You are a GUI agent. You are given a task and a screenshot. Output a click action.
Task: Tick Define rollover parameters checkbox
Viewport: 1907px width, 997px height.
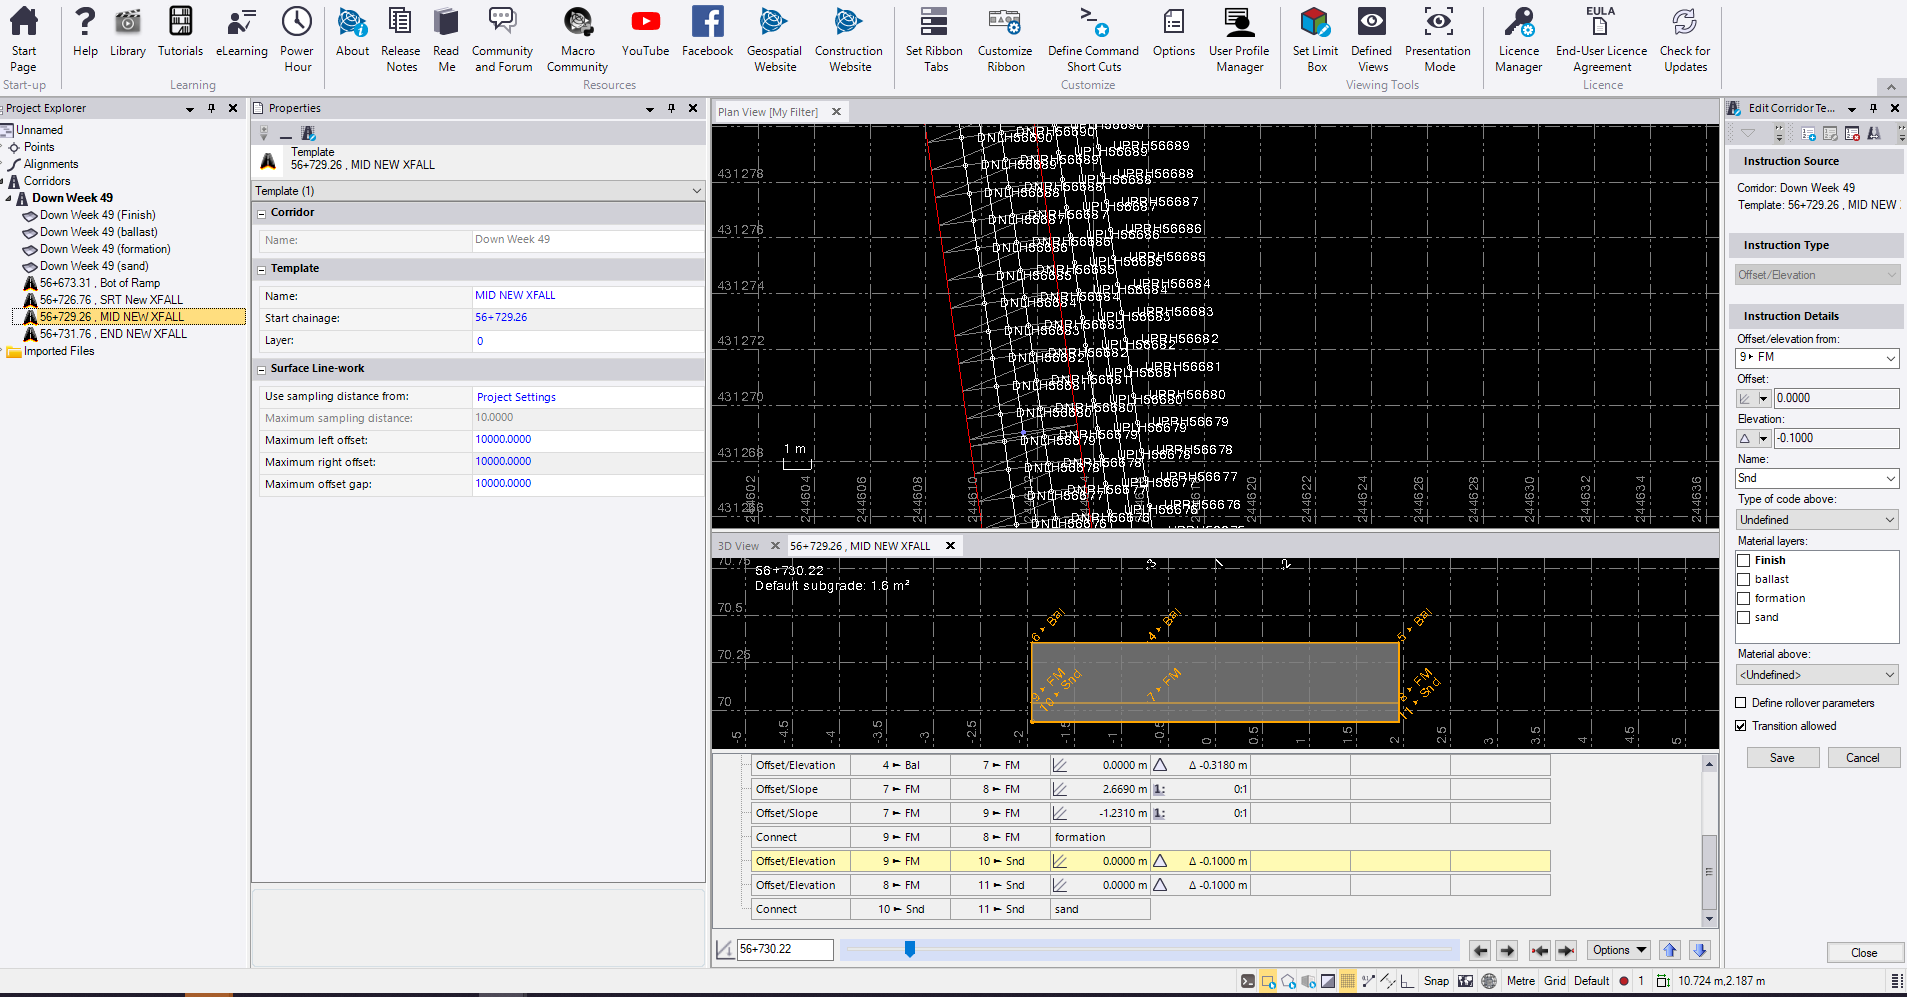click(x=1741, y=703)
